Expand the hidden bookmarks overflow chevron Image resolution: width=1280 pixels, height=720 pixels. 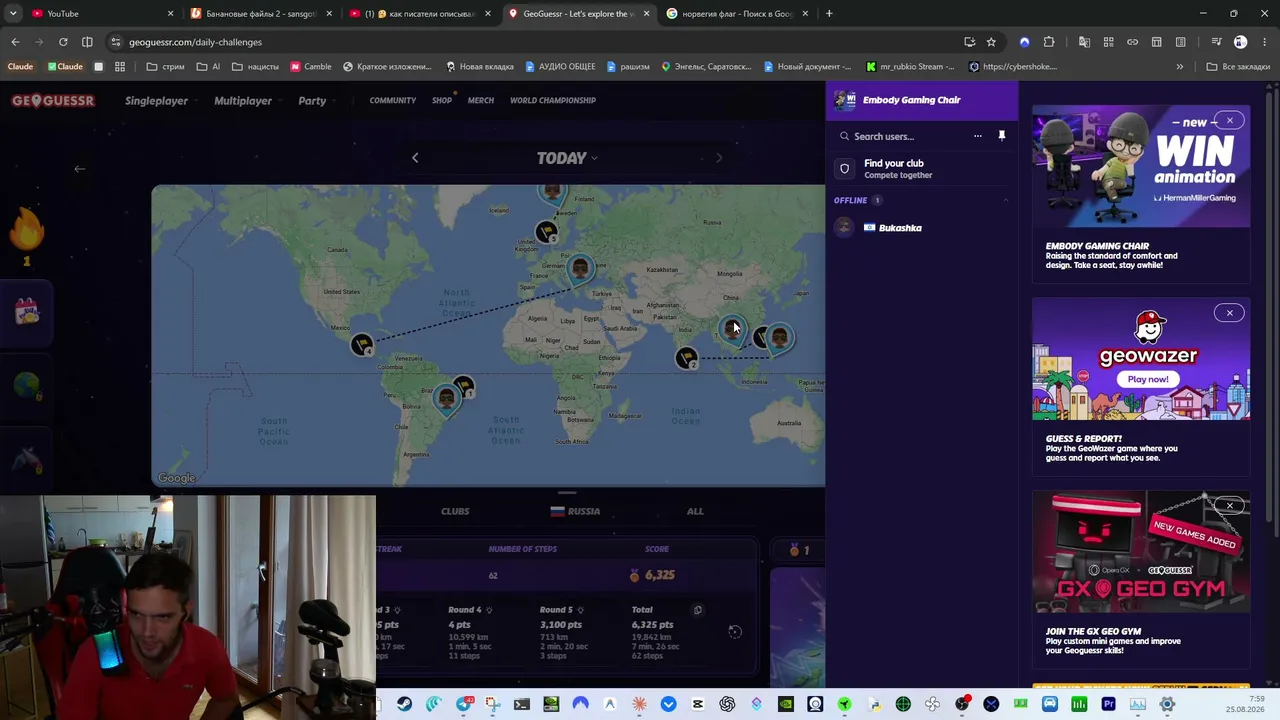(x=1180, y=67)
